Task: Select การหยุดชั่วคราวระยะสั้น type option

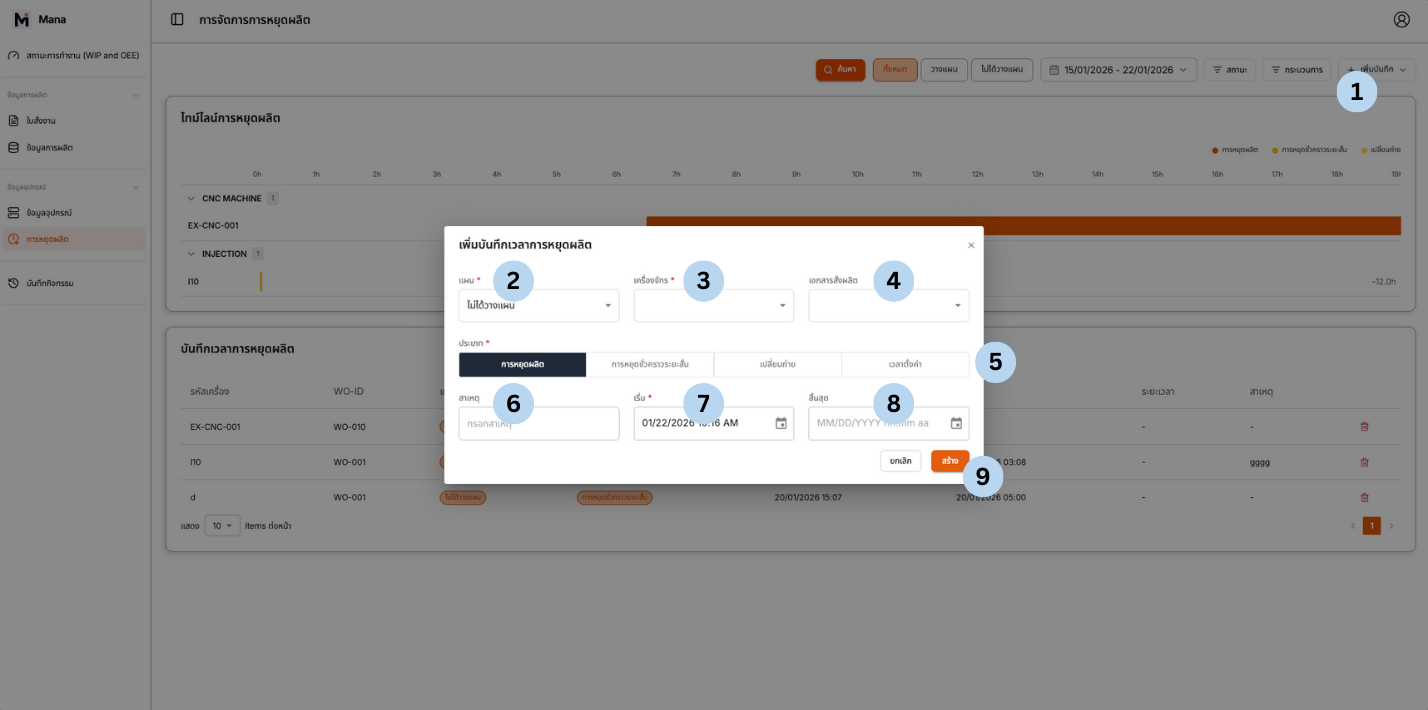Action: coord(649,365)
